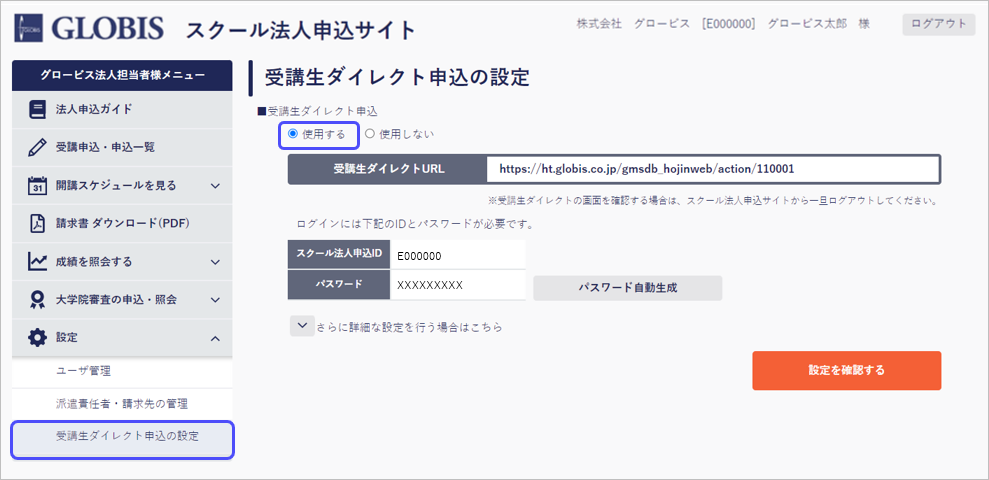Click the GLOBIS logo
The width and height of the screenshot is (989, 480).
click(88, 28)
